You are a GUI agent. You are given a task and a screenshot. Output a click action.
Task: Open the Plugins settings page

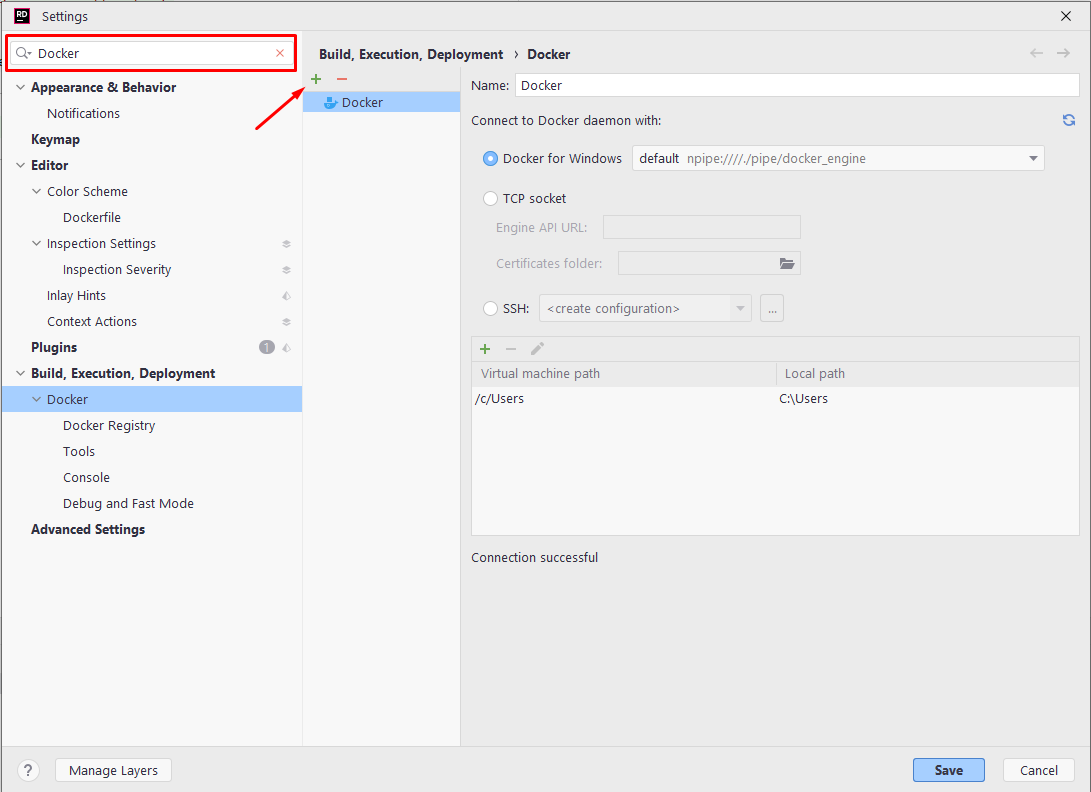tap(54, 347)
